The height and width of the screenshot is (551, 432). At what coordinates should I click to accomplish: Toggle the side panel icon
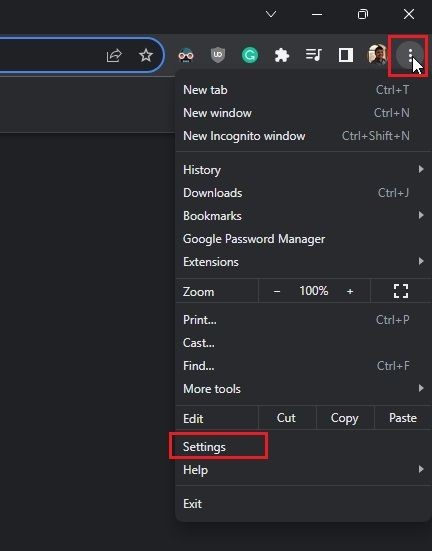pyautogui.click(x=346, y=55)
